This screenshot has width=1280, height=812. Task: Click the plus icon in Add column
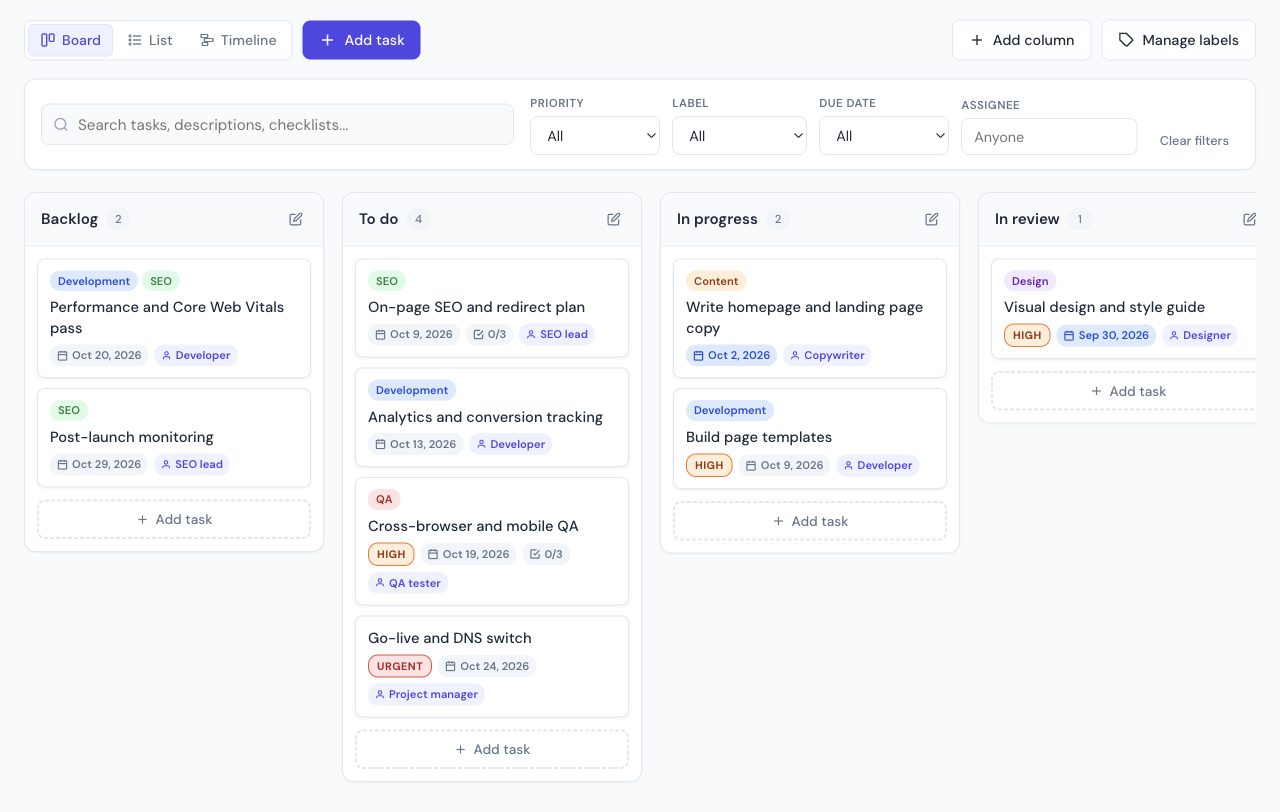977,40
